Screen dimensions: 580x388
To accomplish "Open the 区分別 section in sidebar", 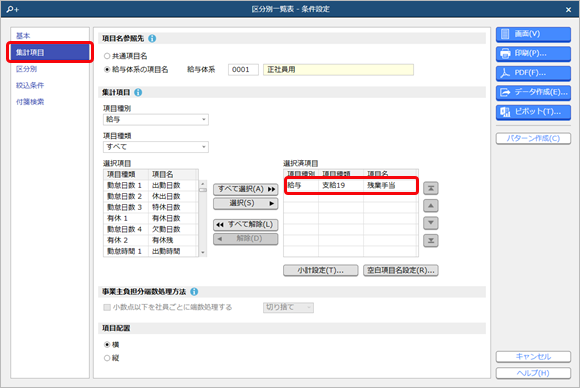I will [26, 69].
